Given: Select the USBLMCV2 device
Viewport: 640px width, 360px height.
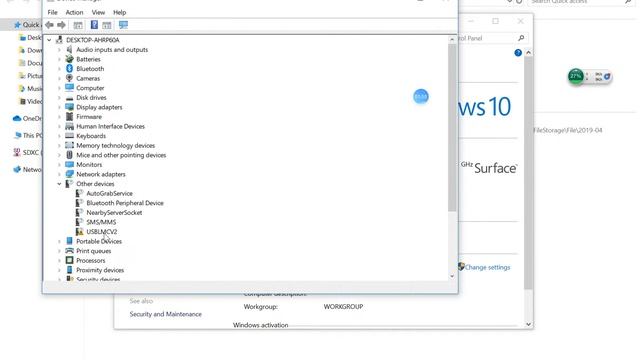Looking at the screenshot, I should click(x=102, y=231).
